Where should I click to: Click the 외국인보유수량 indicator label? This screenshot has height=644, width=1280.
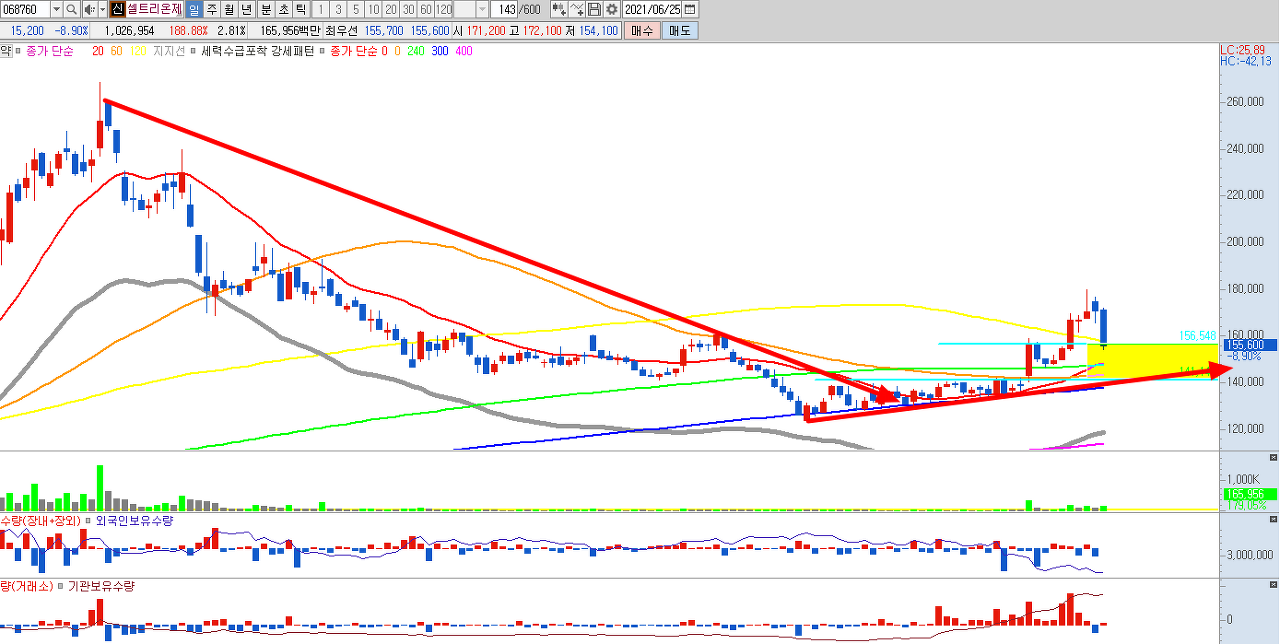click(x=134, y=521)
